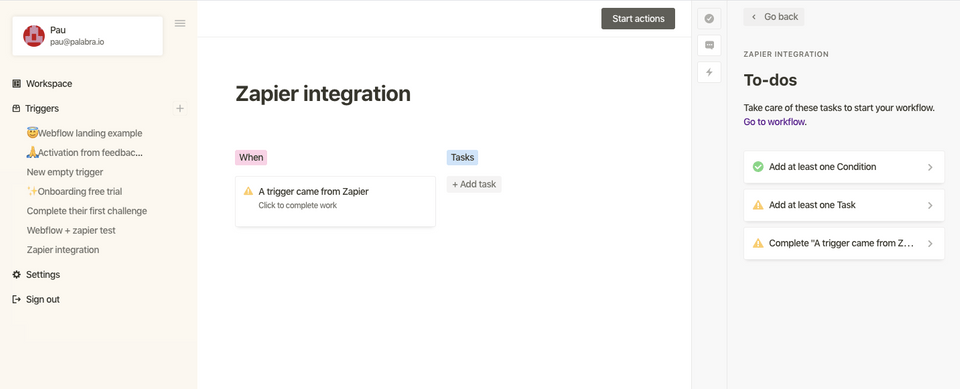The width and height of the screenshot is (960, 389).
Task: Open the lightning bolt panel icon
Action: [x=709, y=72]
